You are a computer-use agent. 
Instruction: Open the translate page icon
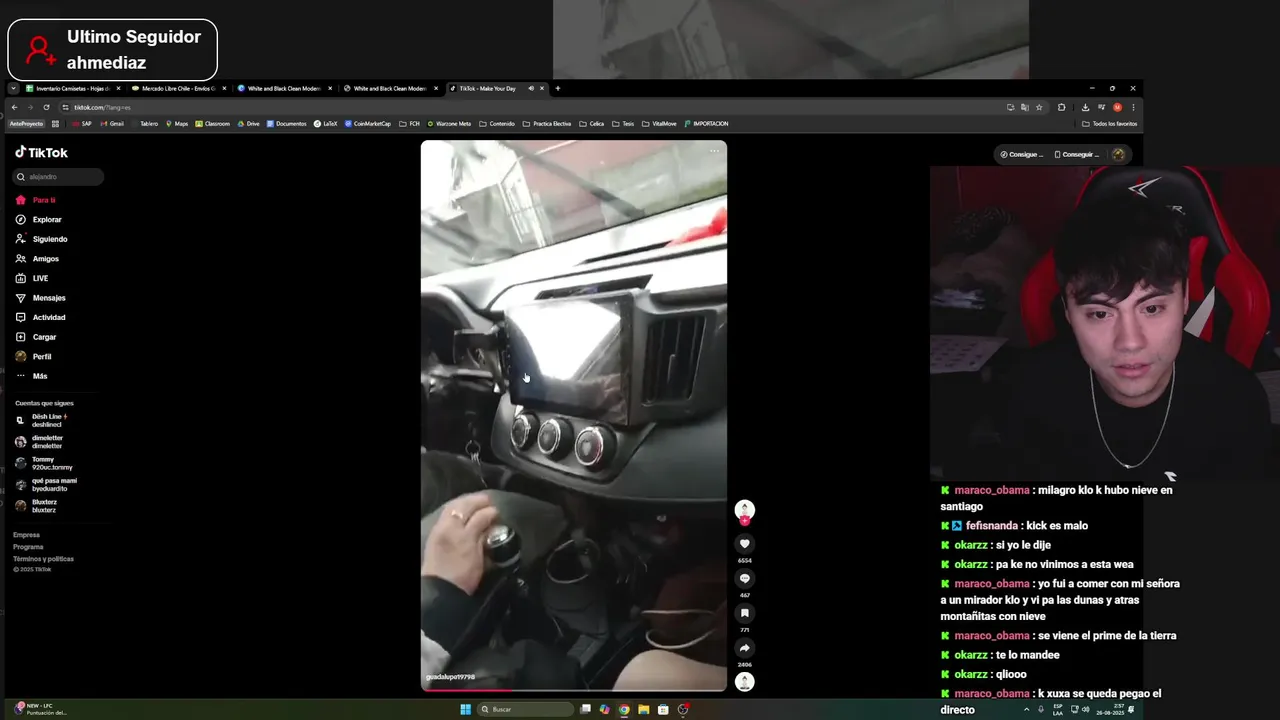point(1025,107)
